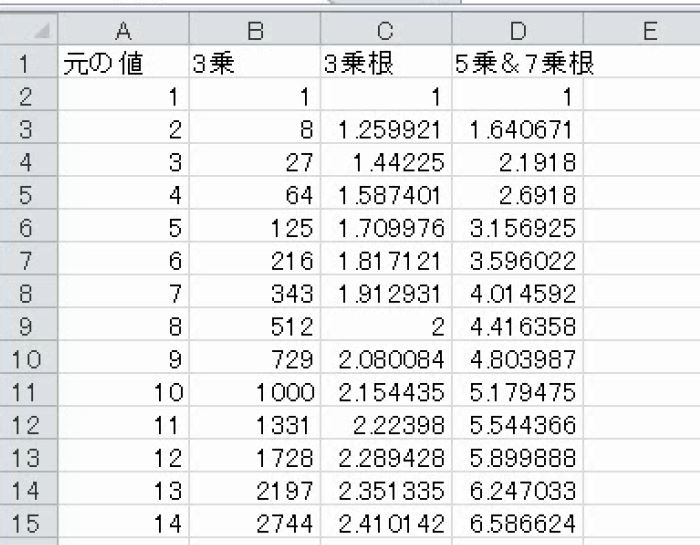Select cell containing 1.709976
This screenshot has height=545, width=700.
386,225
